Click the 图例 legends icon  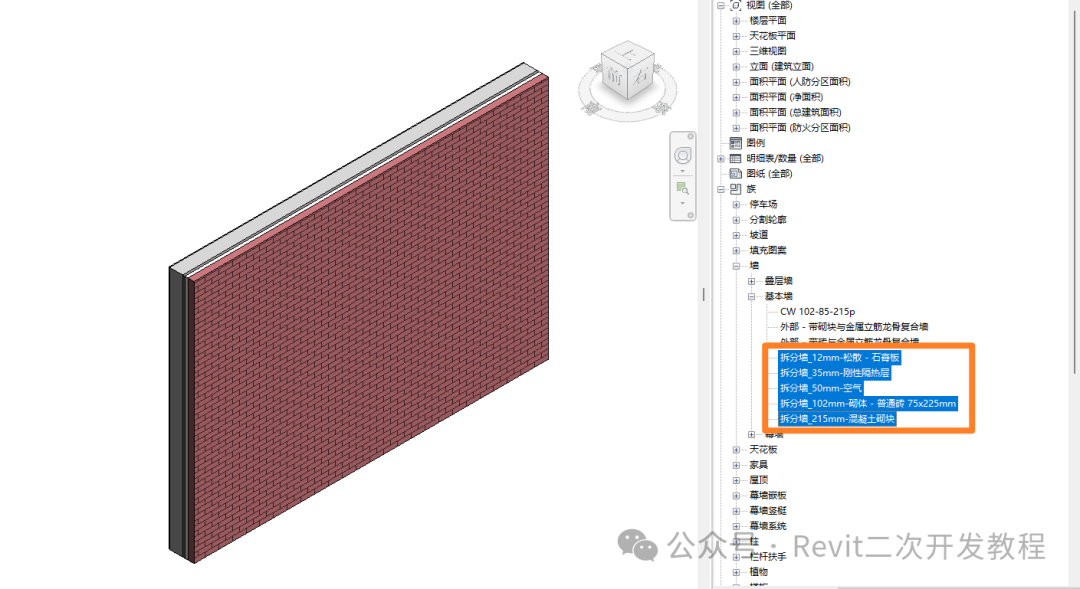[x=735, y=143]
